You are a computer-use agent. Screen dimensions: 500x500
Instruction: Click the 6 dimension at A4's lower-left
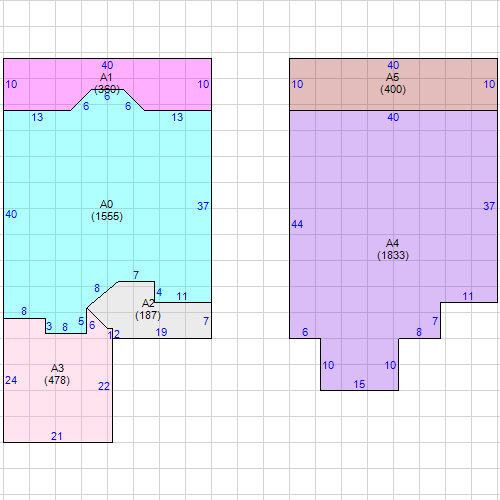305,332
